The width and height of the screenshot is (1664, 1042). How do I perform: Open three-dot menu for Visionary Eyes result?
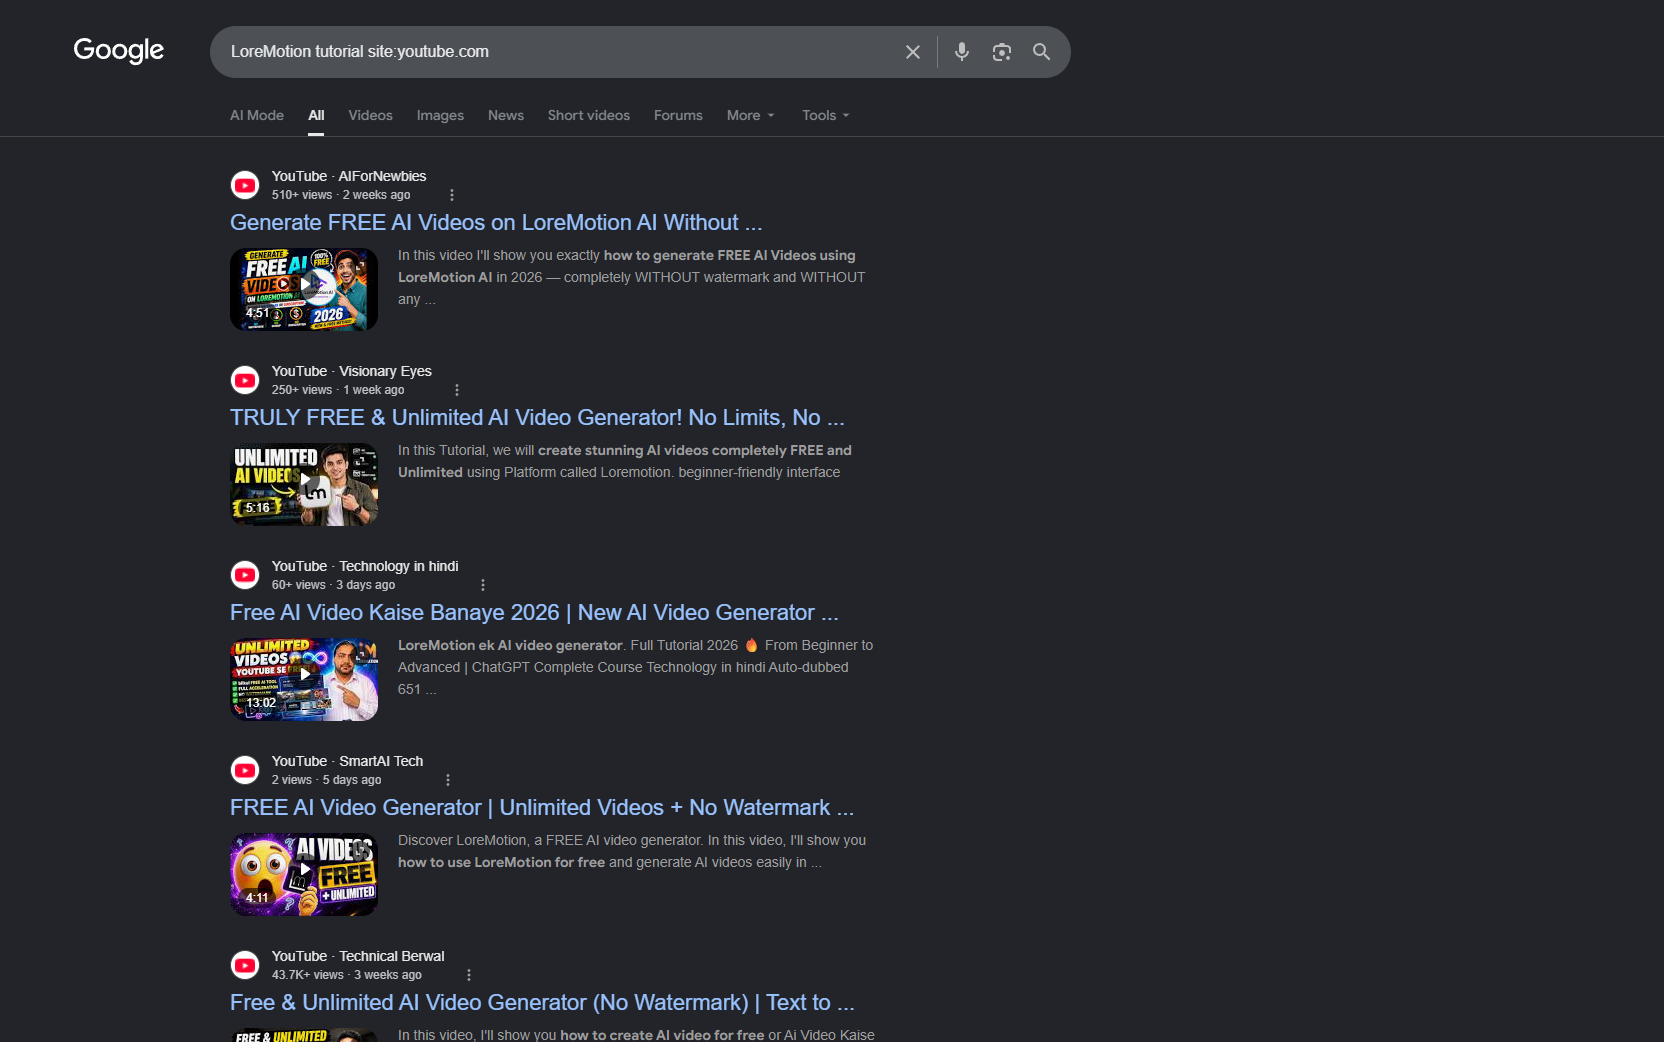pyautogui.click(x=457, y=390)
